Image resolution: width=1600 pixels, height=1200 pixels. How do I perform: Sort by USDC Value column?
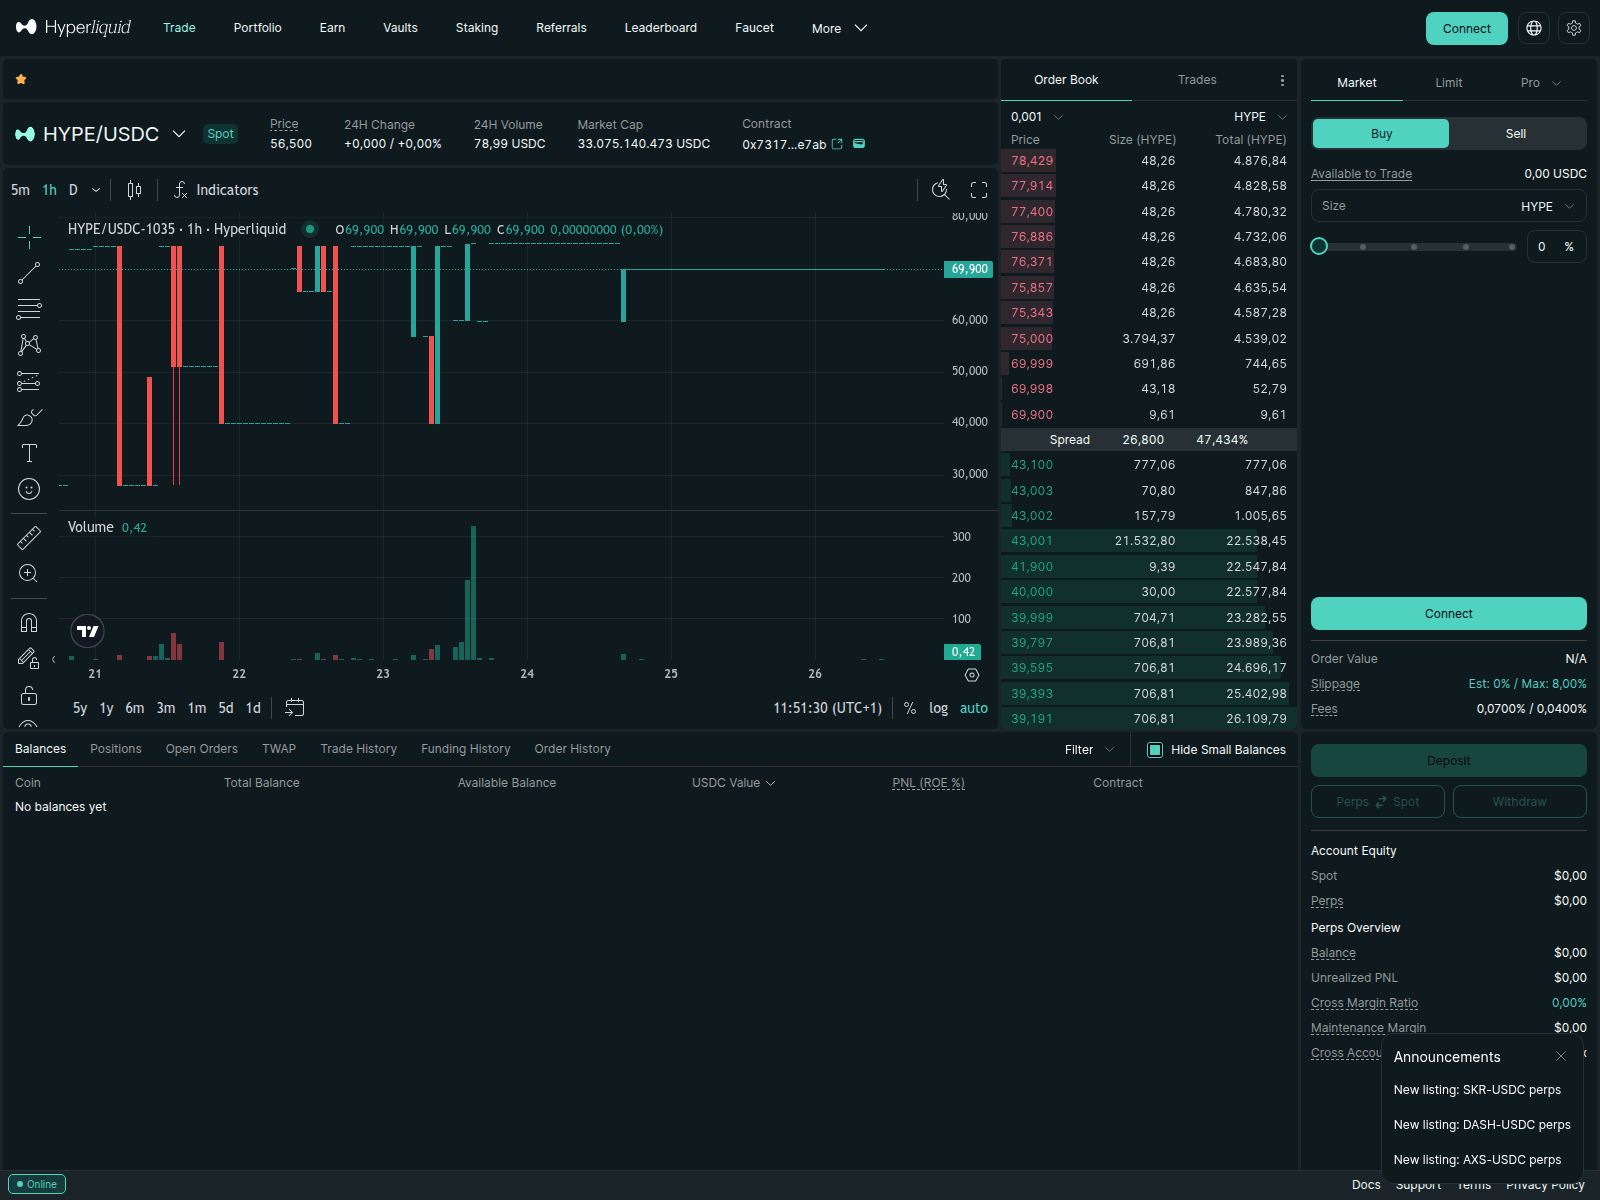pyautogui.click(x=733, y=783)
